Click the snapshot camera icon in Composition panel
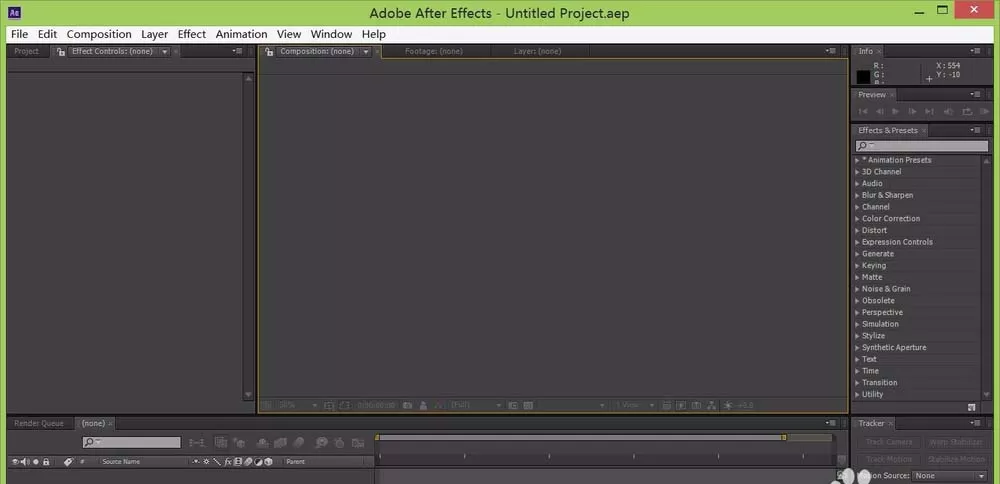 pos(408,405)
